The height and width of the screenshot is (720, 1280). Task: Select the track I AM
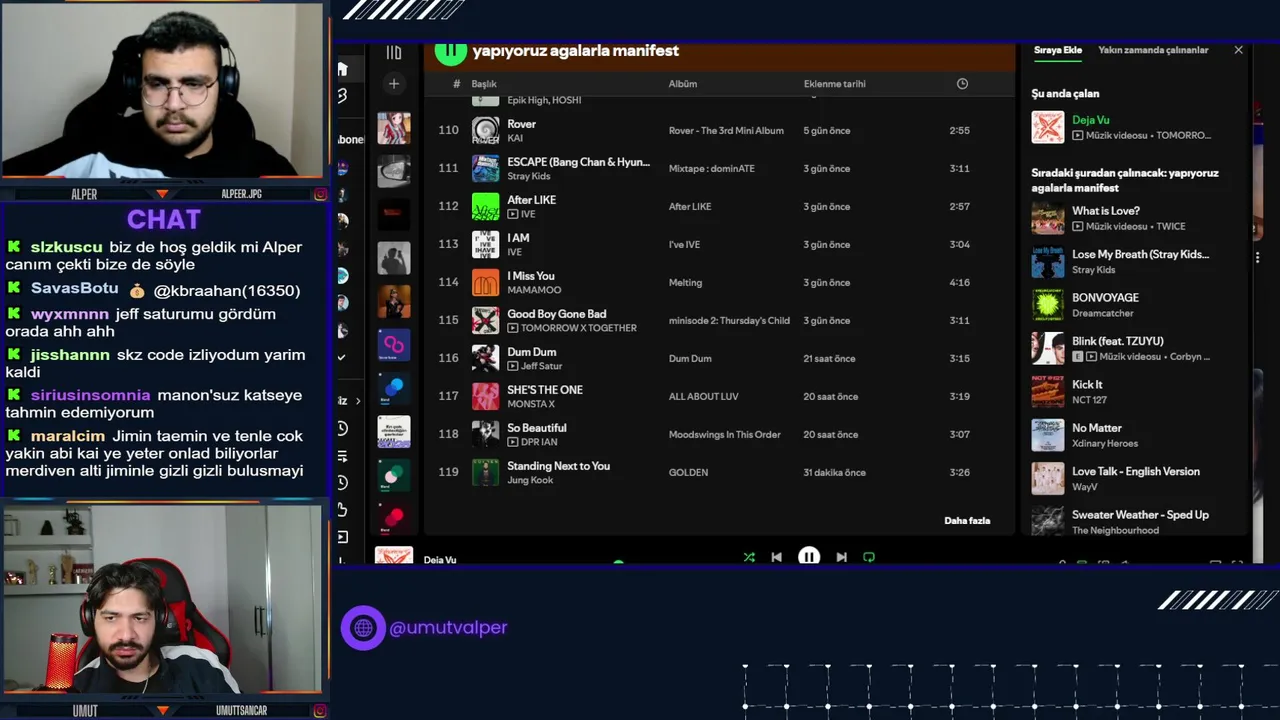point(518,238)
